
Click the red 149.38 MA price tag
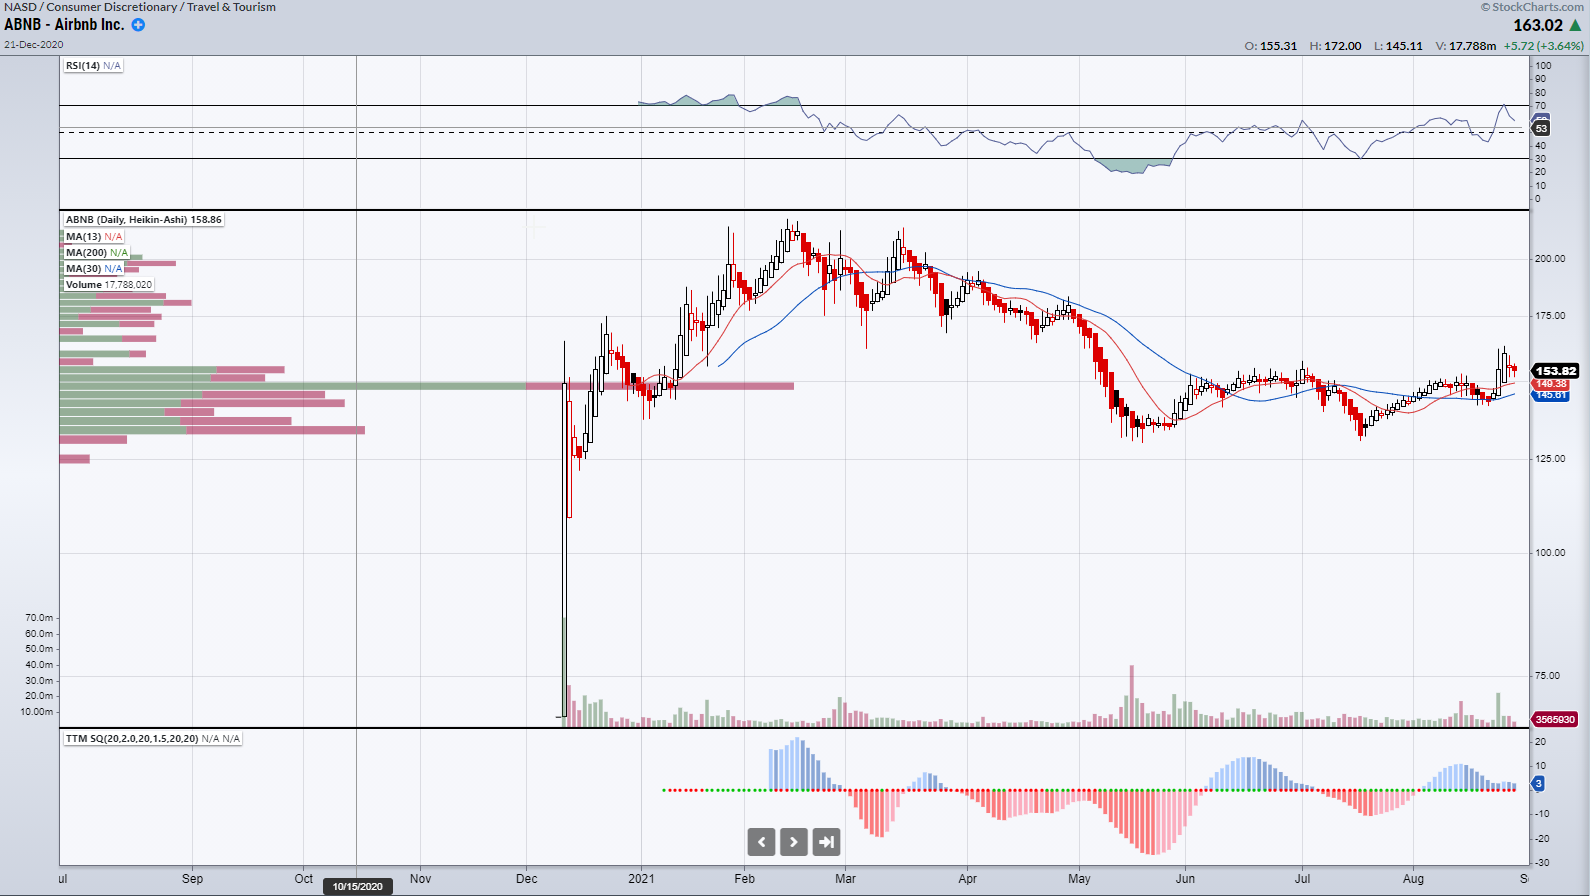pyautogui.click(x=1551, y=384)
